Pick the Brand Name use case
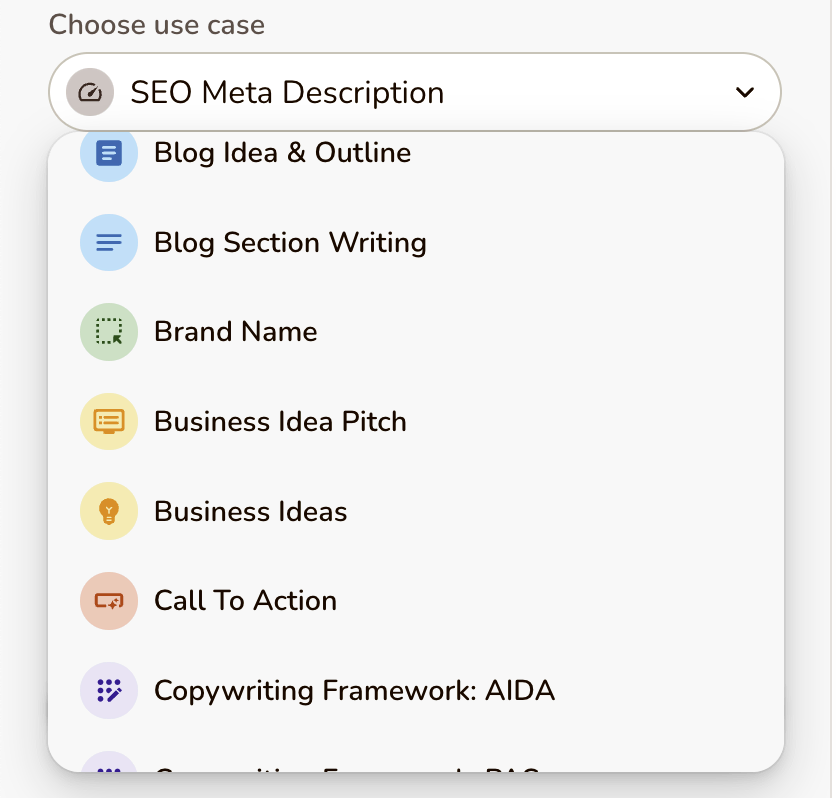Screen dimensions: 836x798 point(236,332)
